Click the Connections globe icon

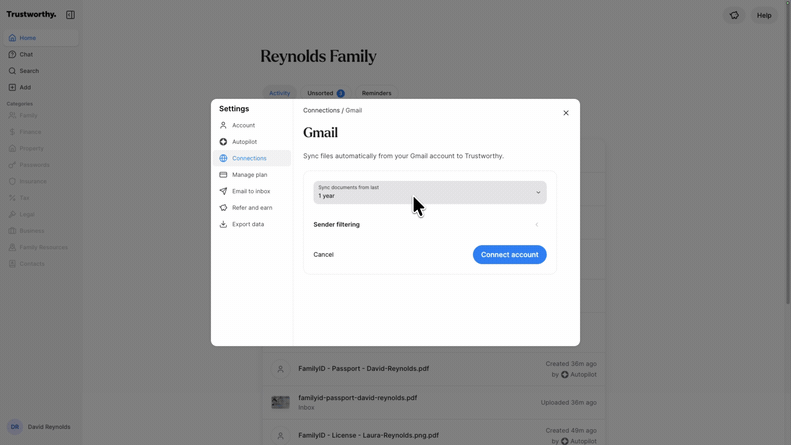coord(223,158)
